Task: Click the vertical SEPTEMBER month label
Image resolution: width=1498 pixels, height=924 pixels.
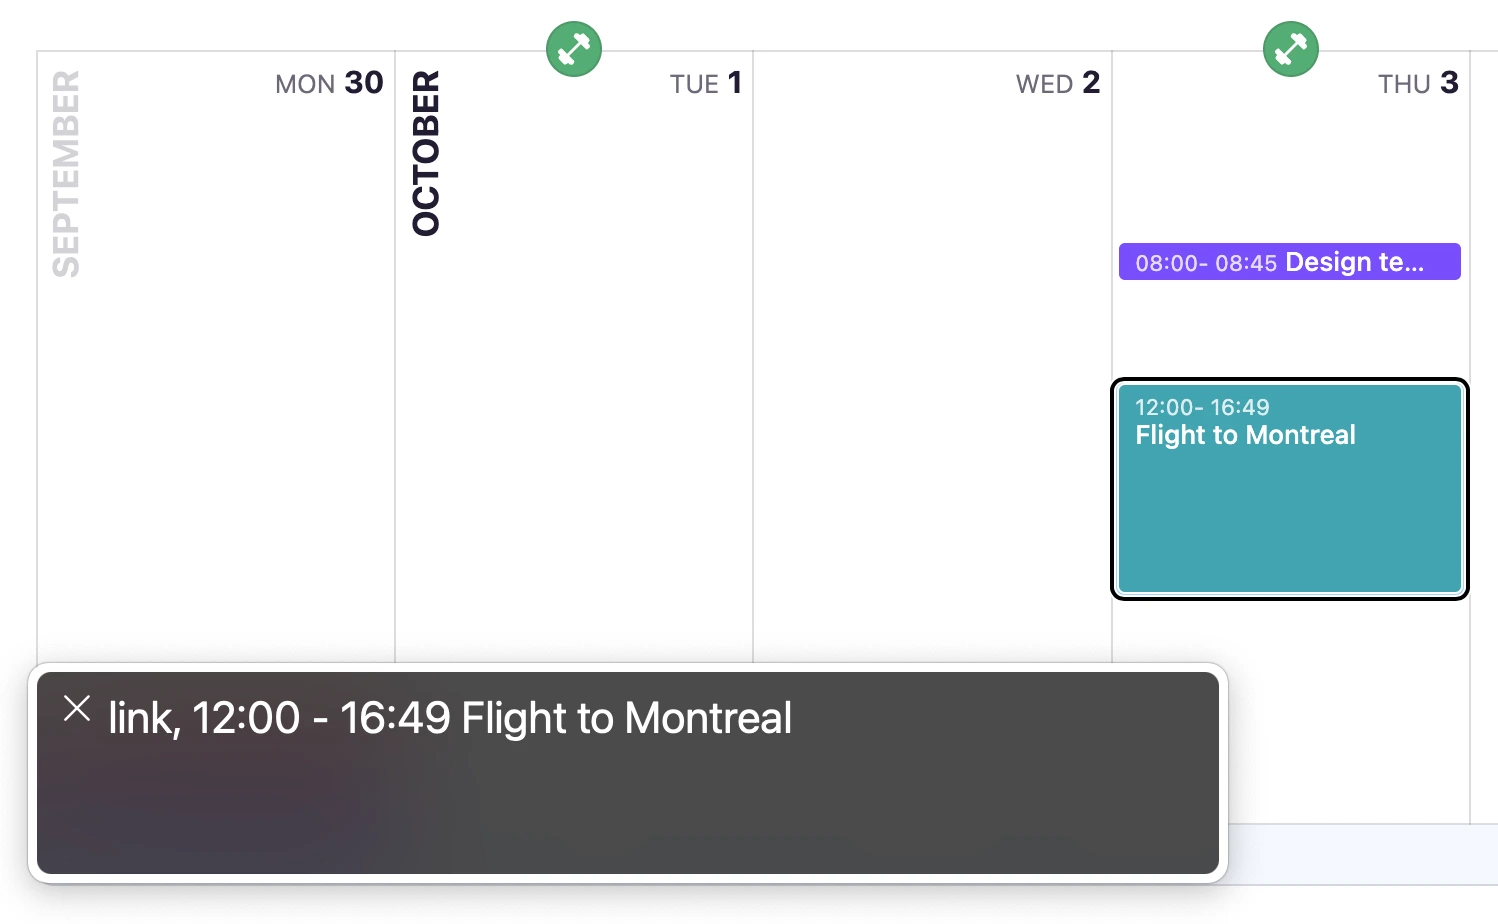Action: tap(66, 173)
